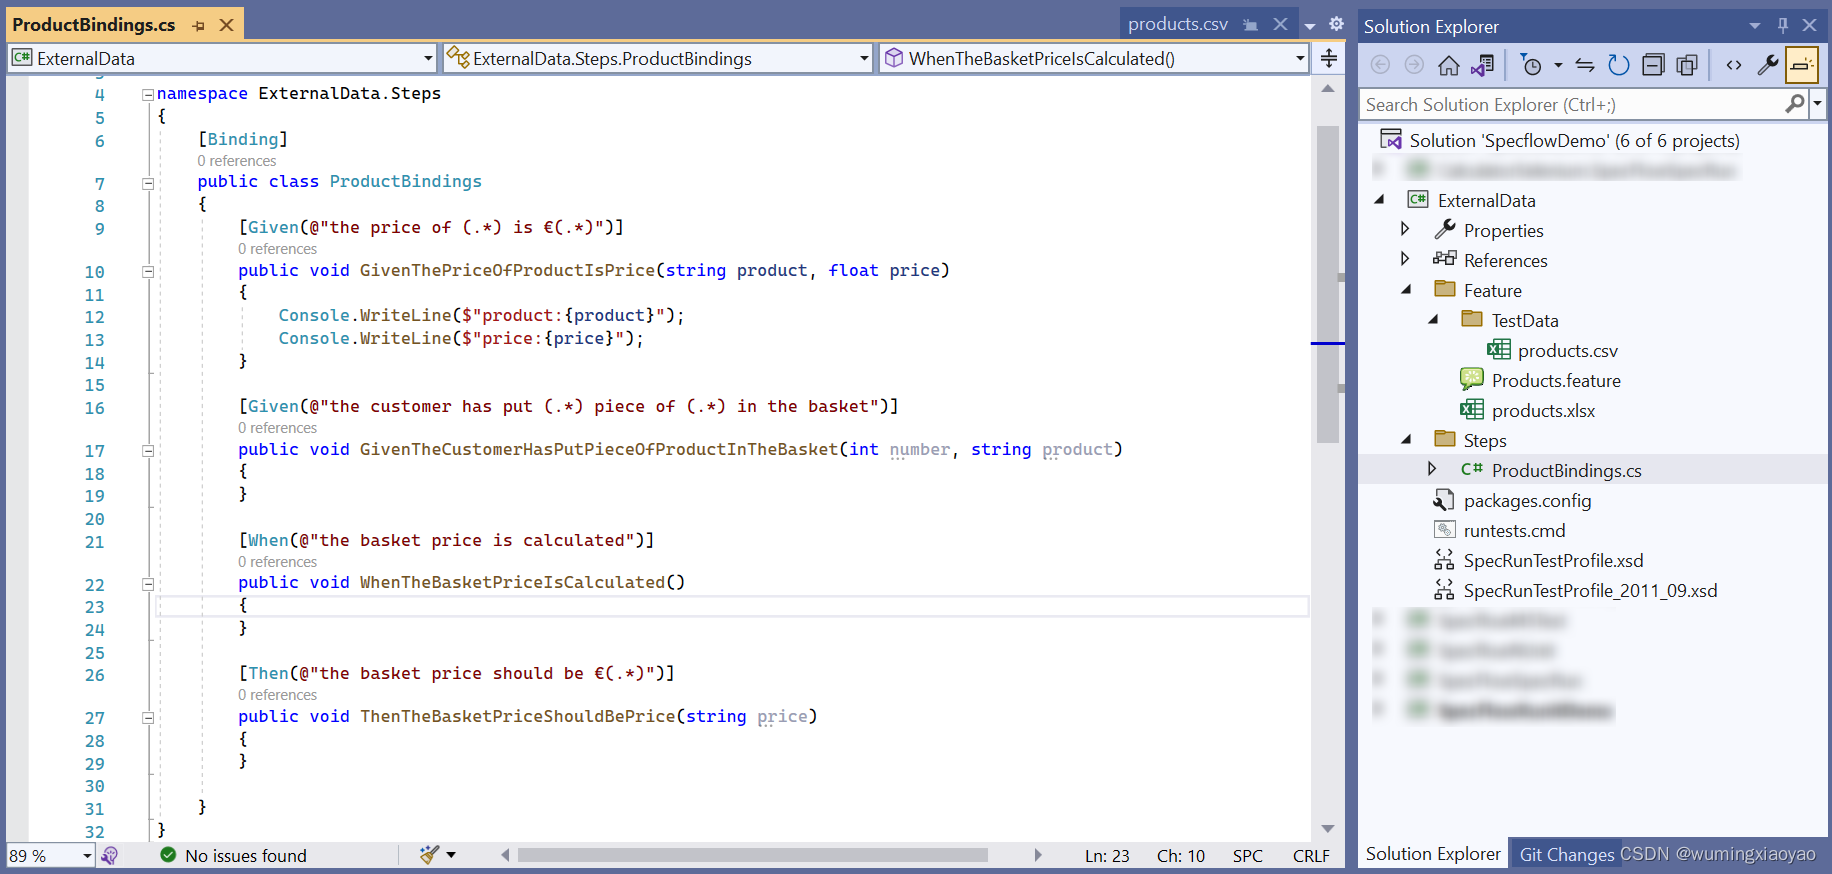Click the IntelliCode health indicator icon
Viewport: 1832px width, 874px height.
tap(110, 855)
